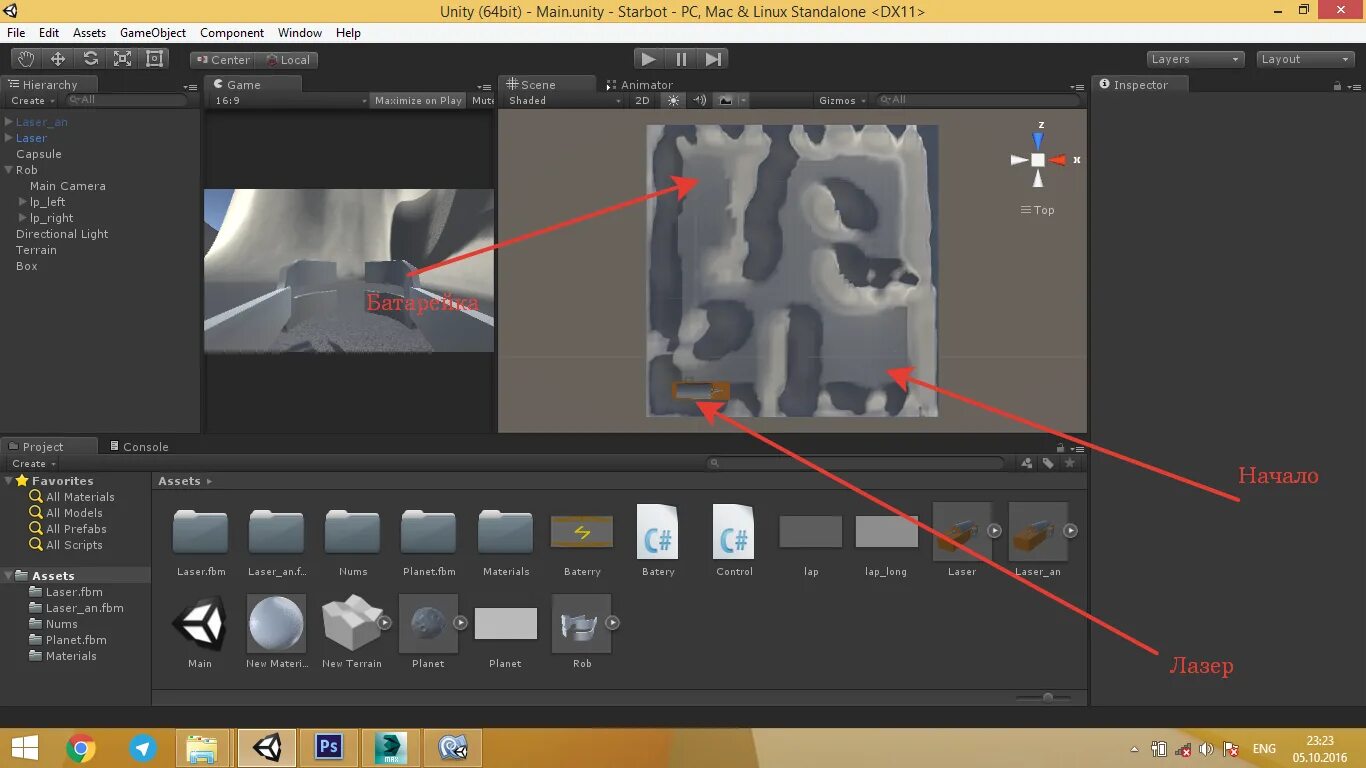Open the File menu
Screen dimensions: 1366x768
point(16,33)
